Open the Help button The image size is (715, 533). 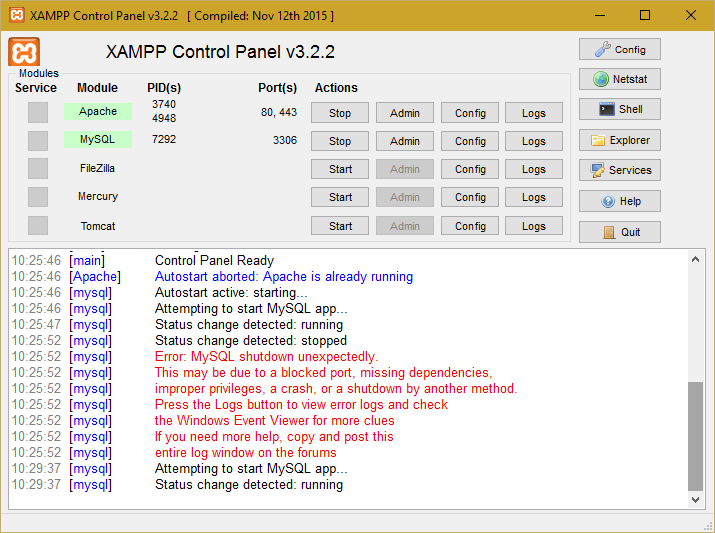(619, 201)
